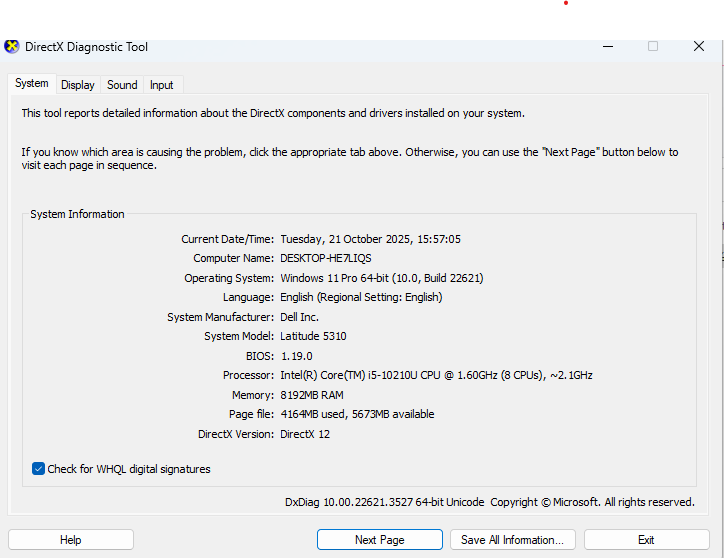Open the Sound tab
This screenshot has width=724, height=558.
coord(122,85)
